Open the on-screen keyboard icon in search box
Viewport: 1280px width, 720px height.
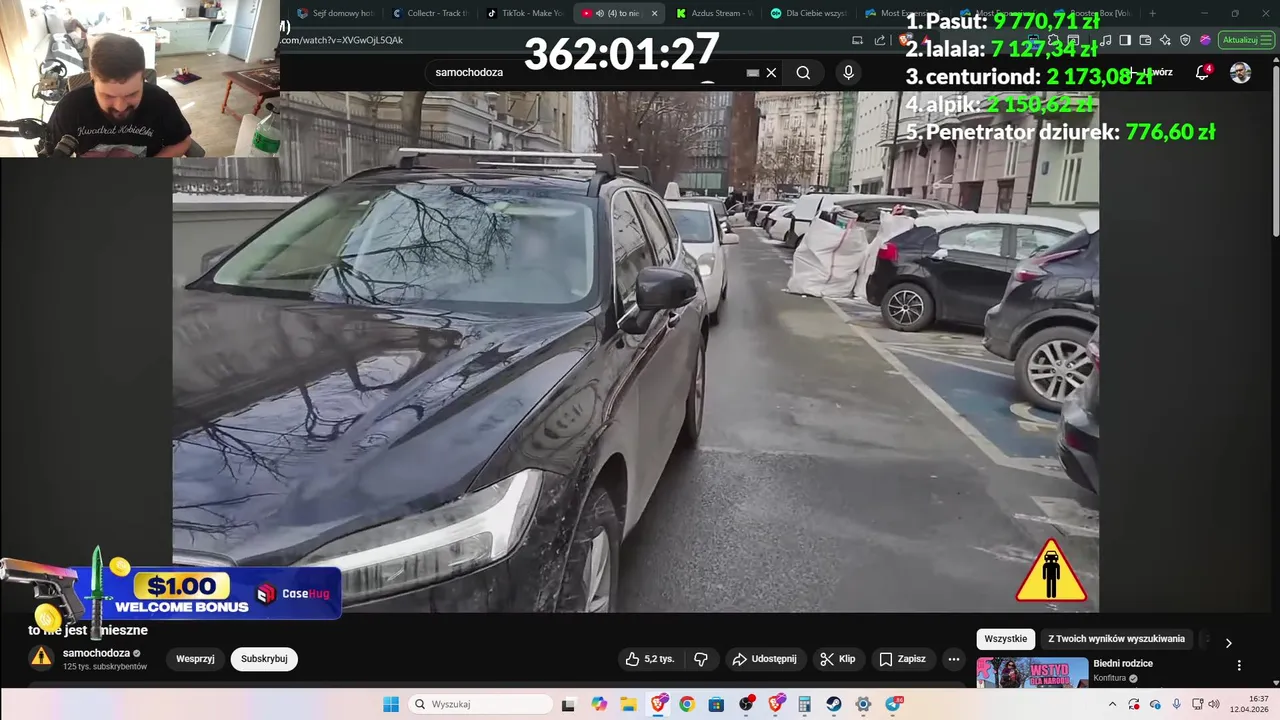753,72
